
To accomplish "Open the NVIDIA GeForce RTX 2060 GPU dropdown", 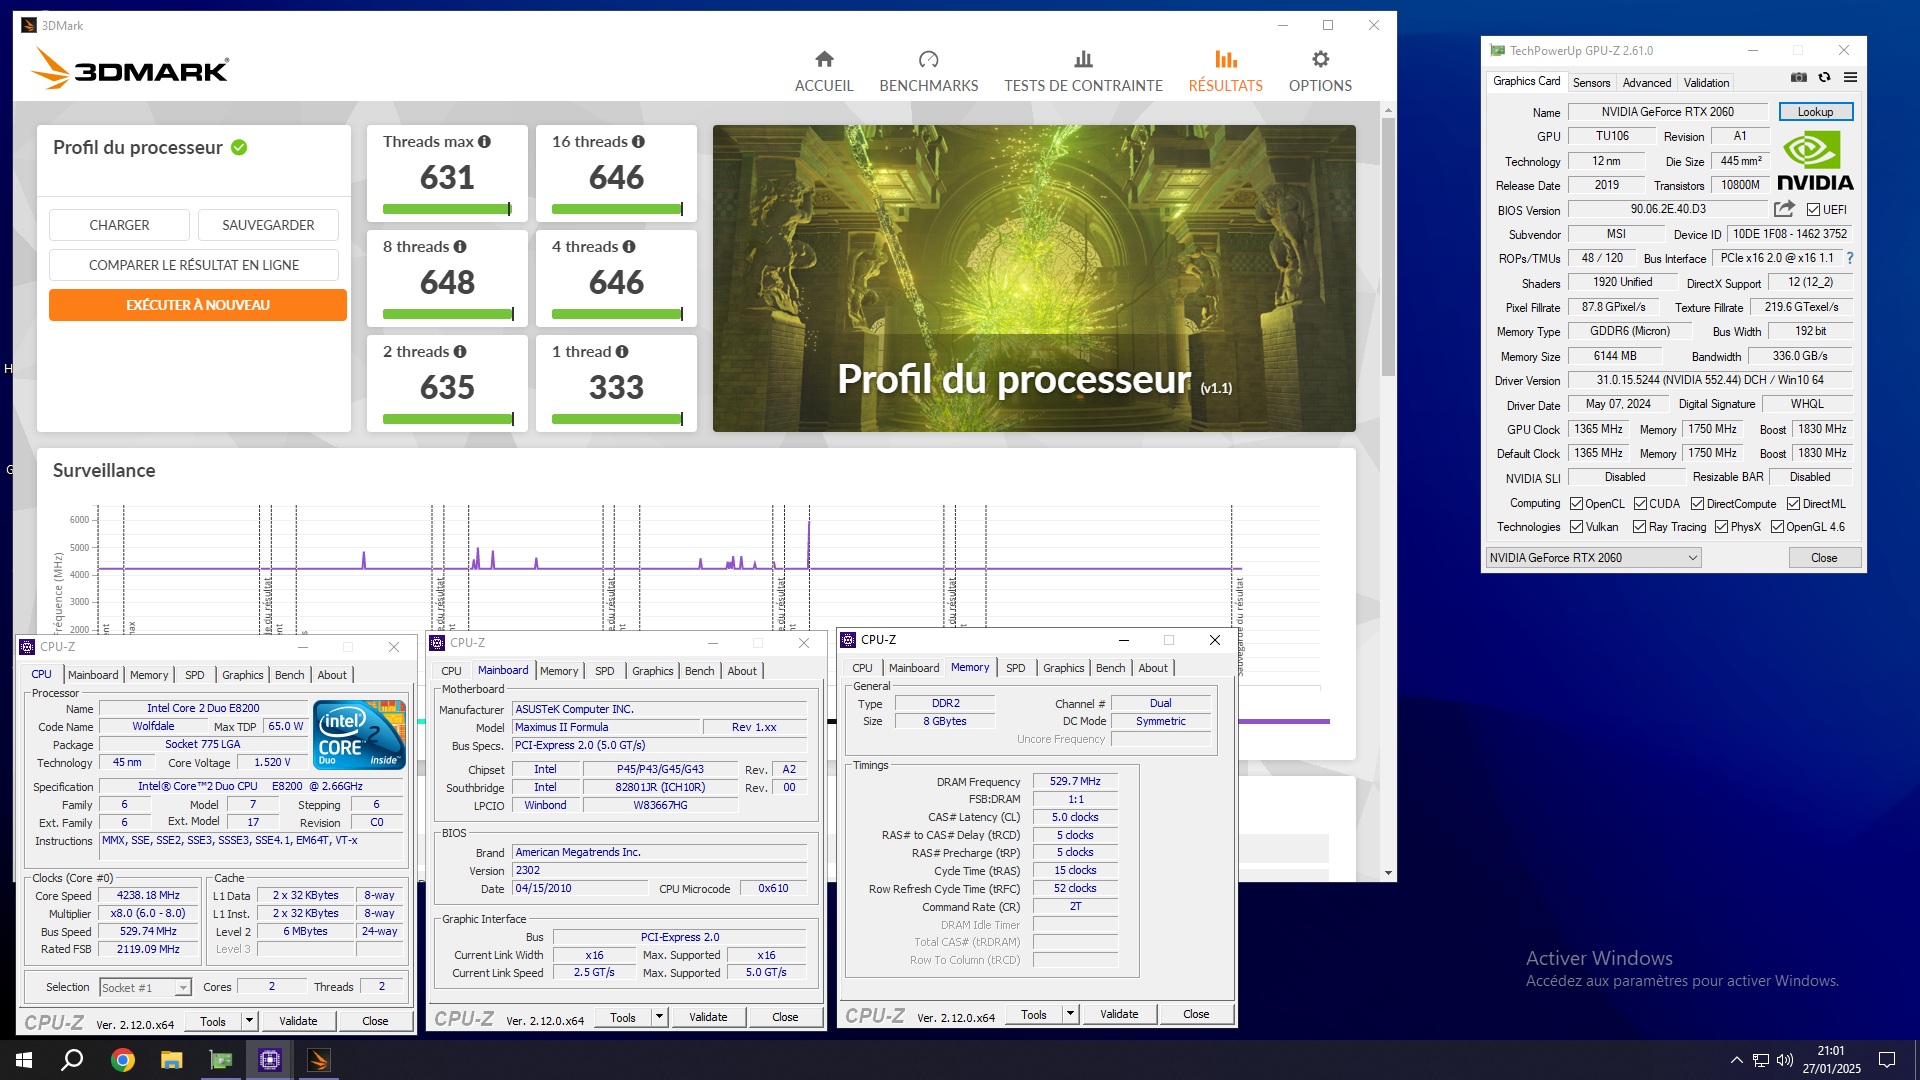I will pos(1593,558).
